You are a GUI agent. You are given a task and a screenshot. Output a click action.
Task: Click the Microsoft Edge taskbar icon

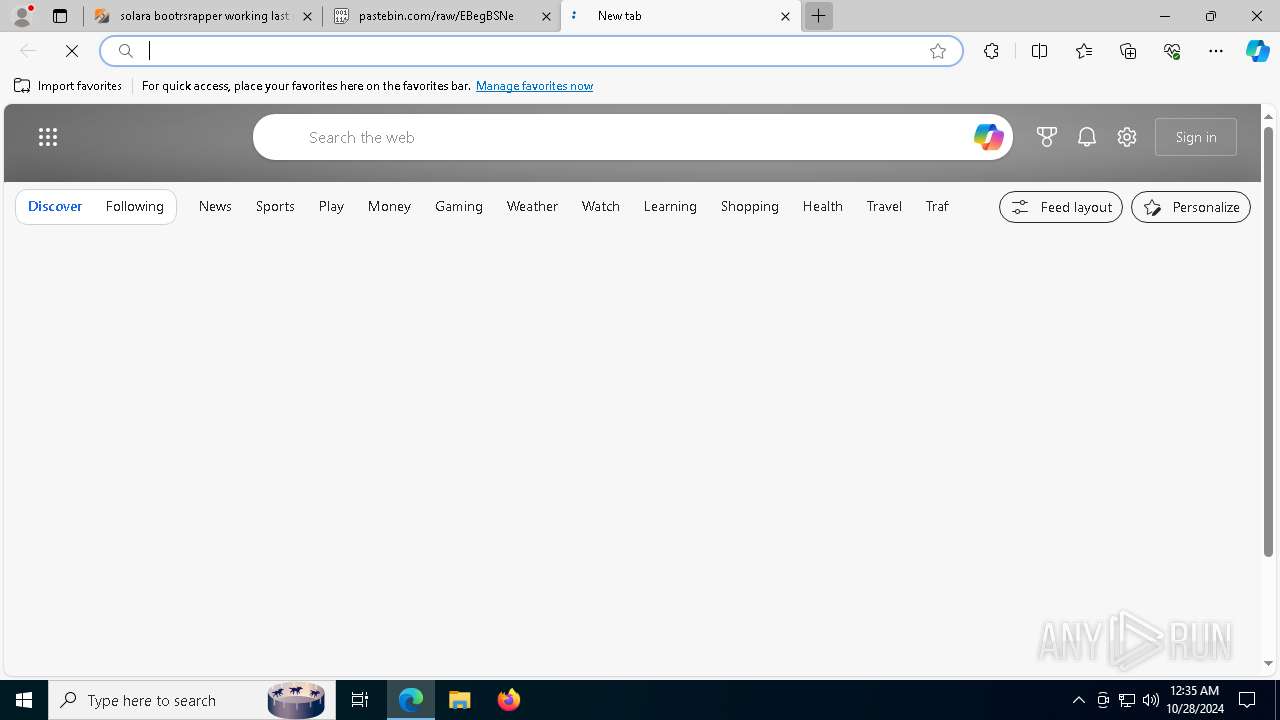point(411,700)
